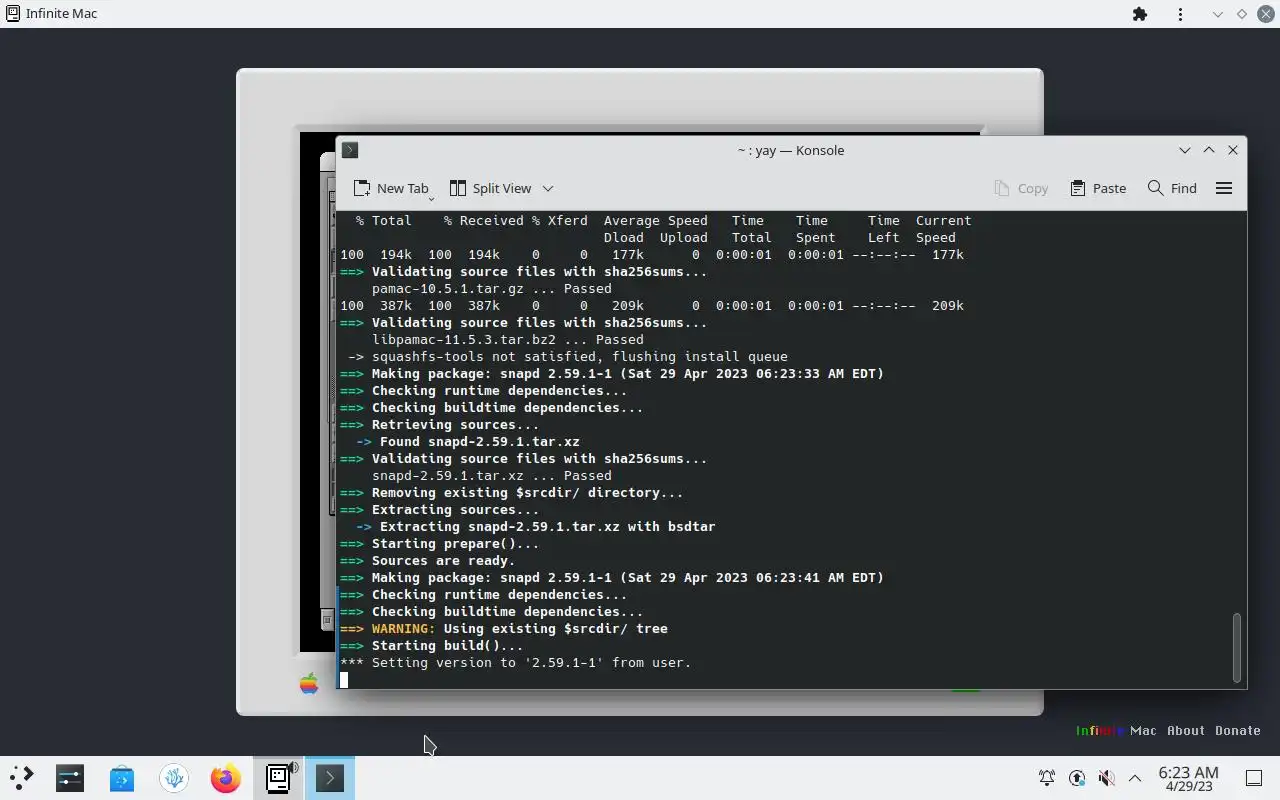Click the About link of Infinite Mac

point(1186,730)
